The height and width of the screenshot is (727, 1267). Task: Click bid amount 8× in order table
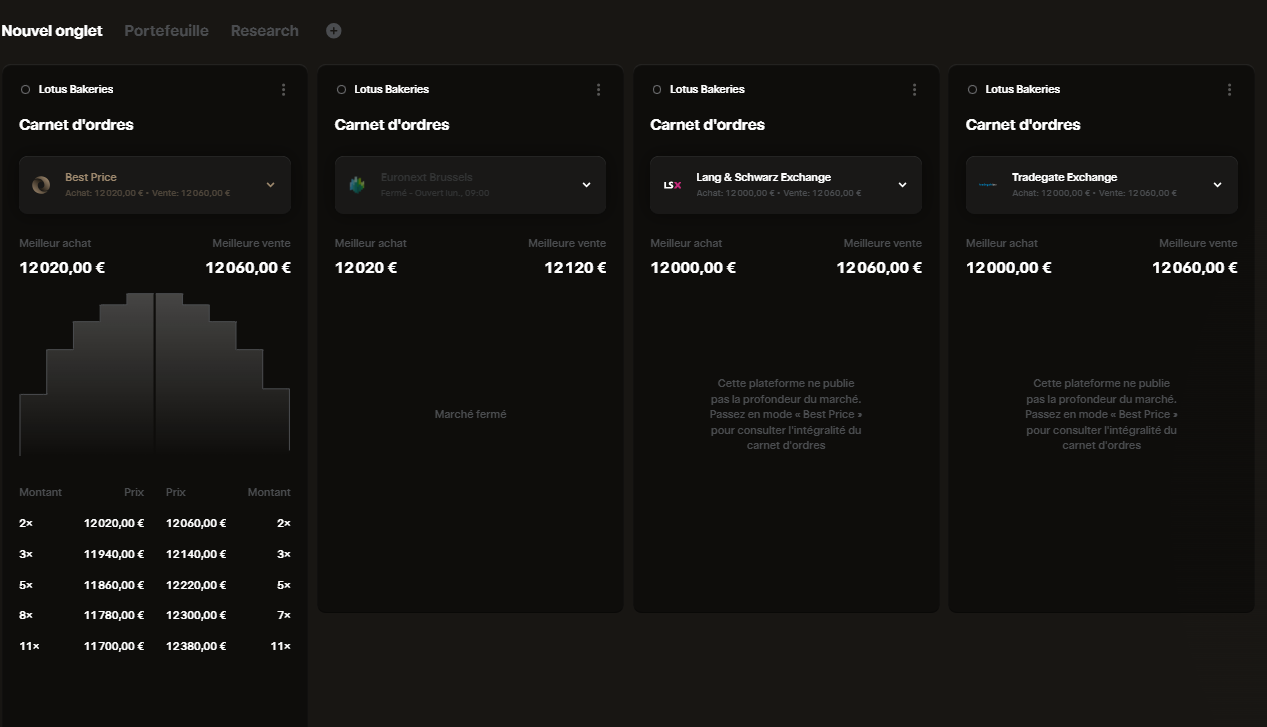click(x=26, y=615)
